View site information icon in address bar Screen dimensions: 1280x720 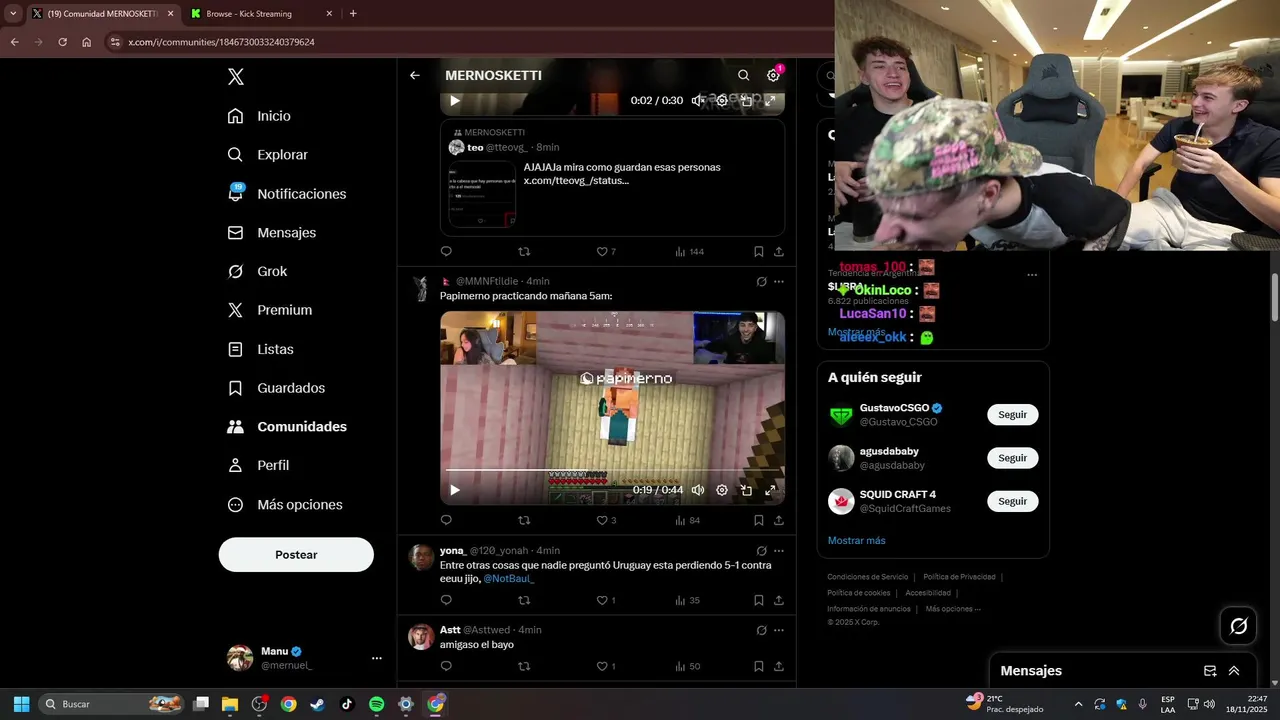pos(115,42)
